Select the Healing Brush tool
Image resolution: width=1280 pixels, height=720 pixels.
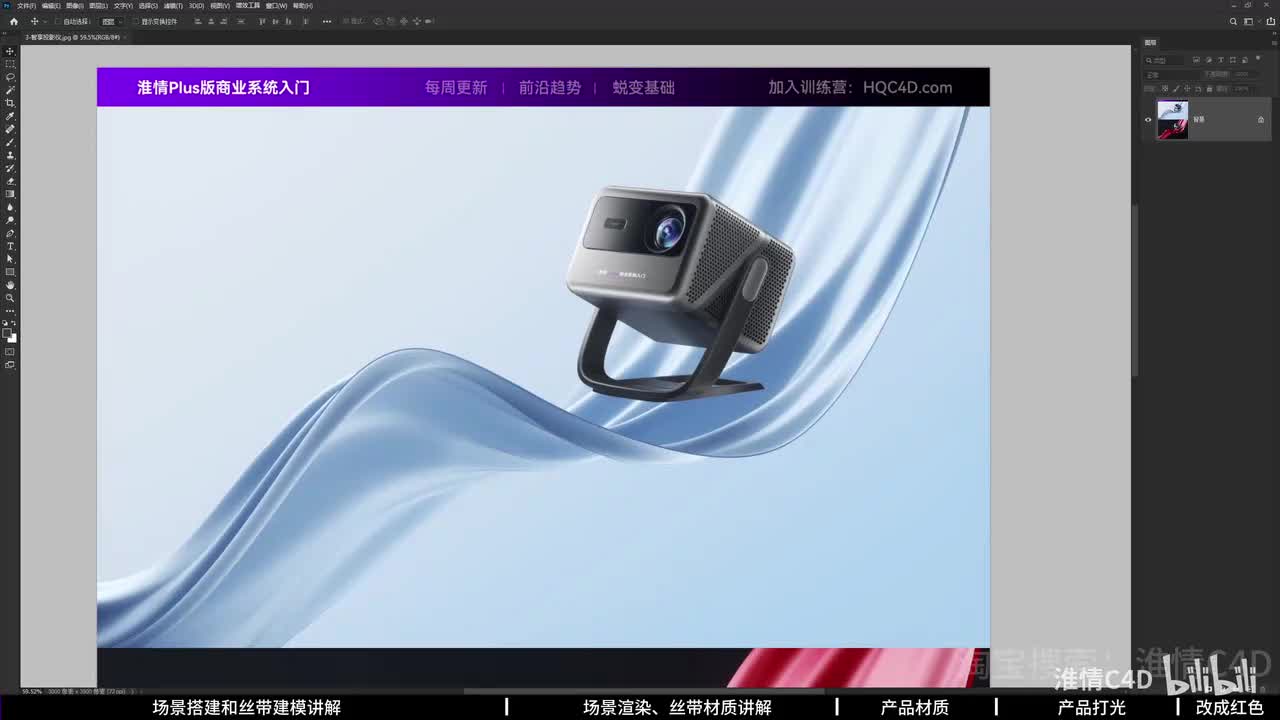pos(10,129)
